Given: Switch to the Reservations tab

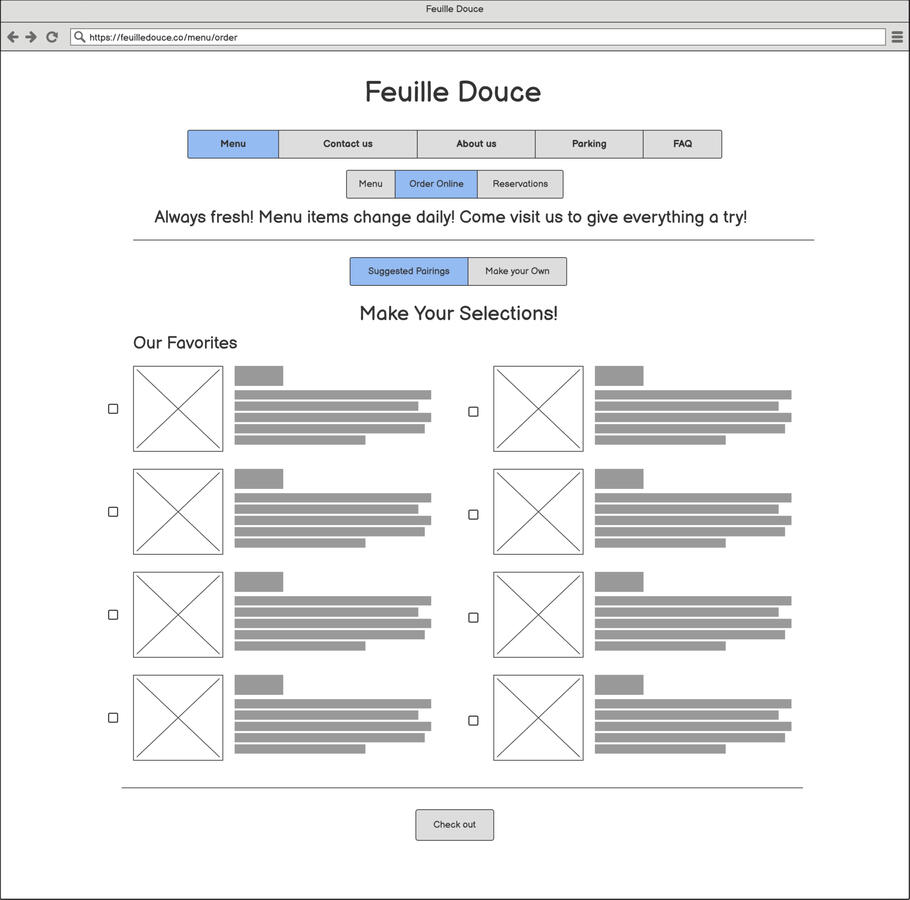Looking at the screenshot, I should 520,184.
